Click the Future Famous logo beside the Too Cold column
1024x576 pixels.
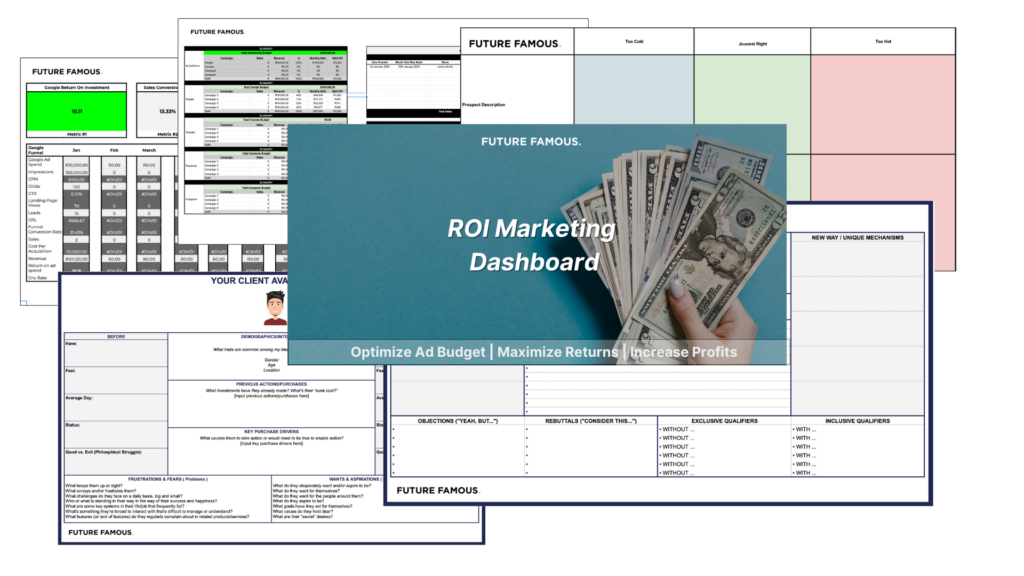(x=518, y=42)
